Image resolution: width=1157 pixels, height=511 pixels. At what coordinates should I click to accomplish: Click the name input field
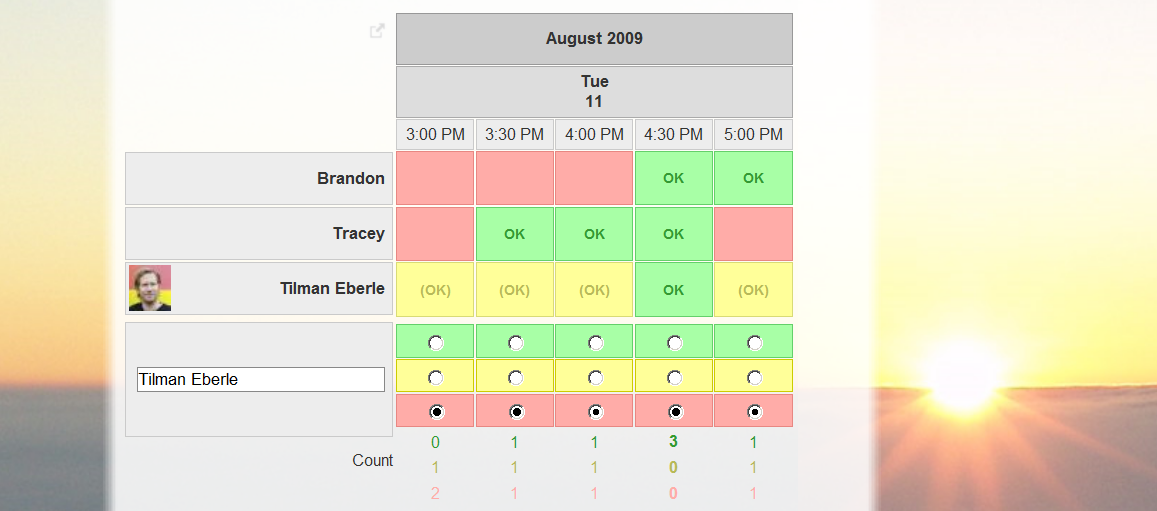(260, 379)
